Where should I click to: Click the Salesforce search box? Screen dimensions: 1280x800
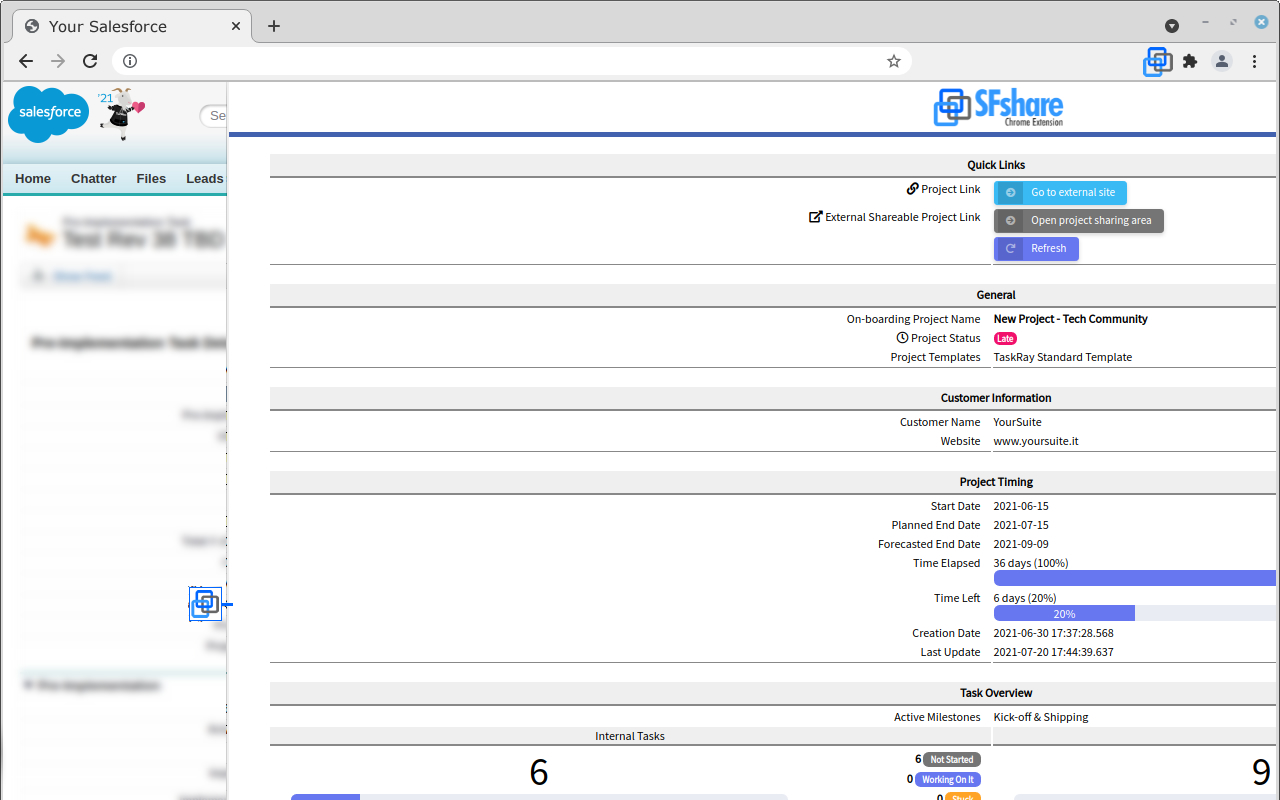(214, 116)
